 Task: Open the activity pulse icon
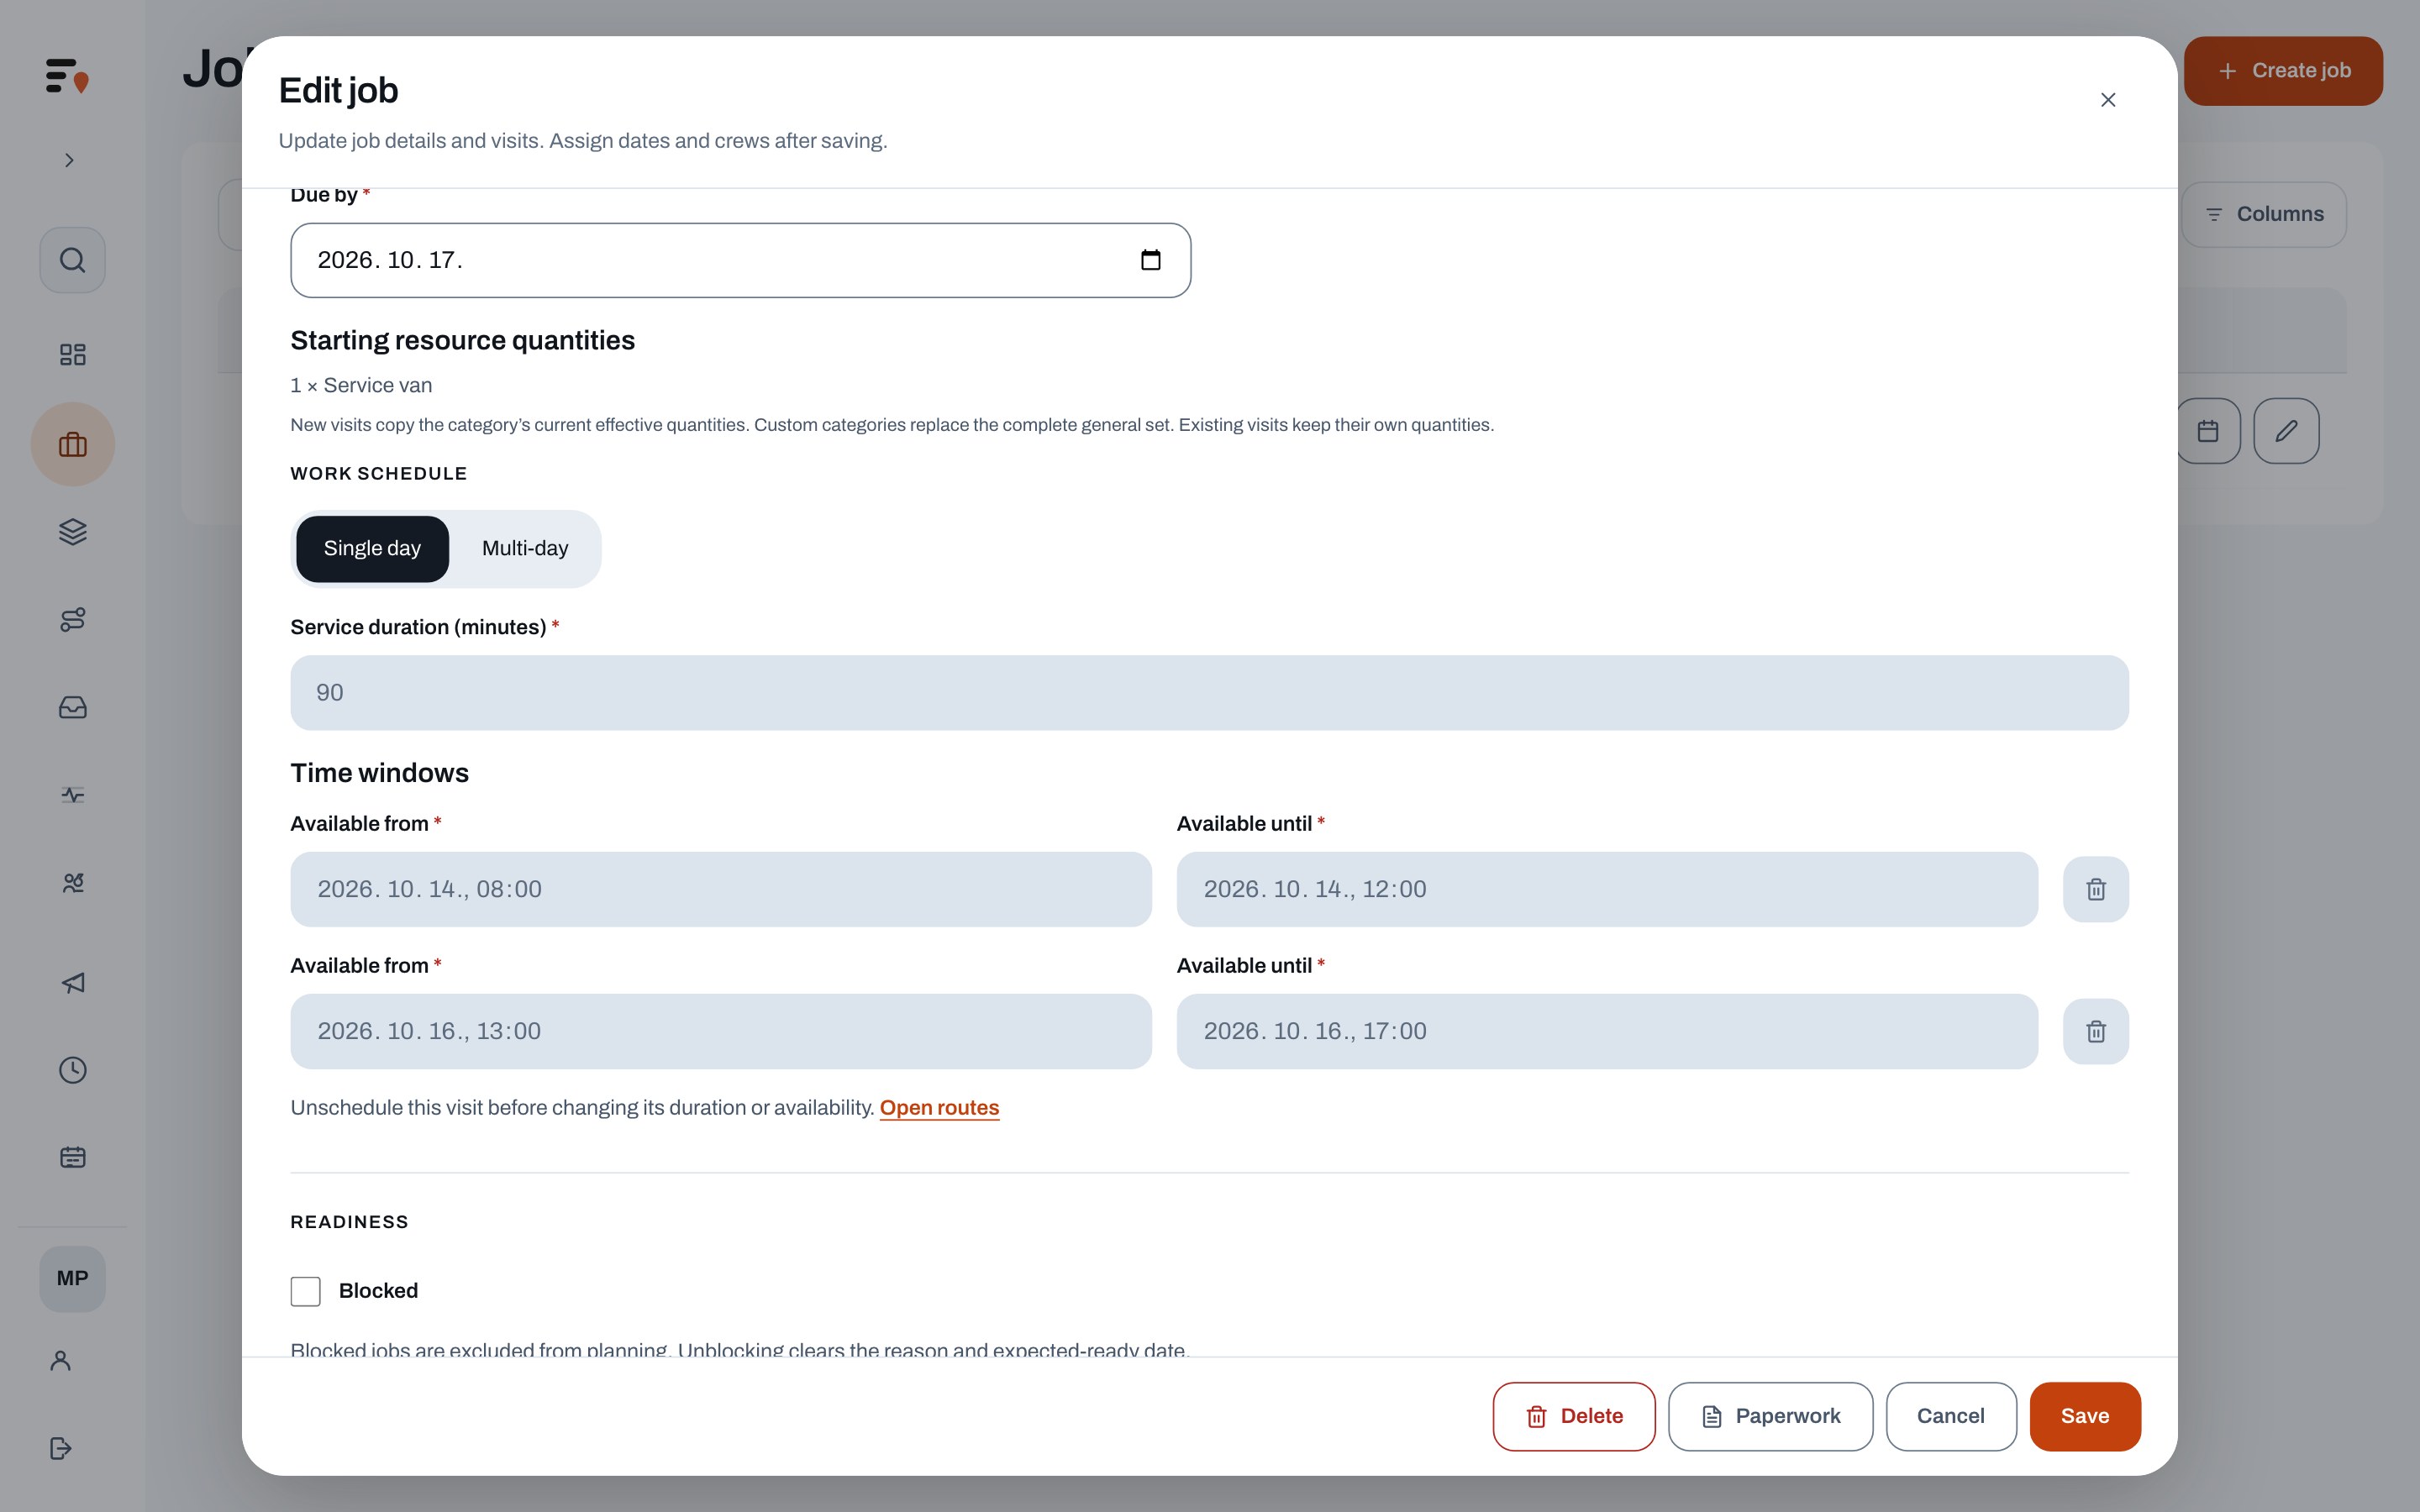[x=72, y=795]
